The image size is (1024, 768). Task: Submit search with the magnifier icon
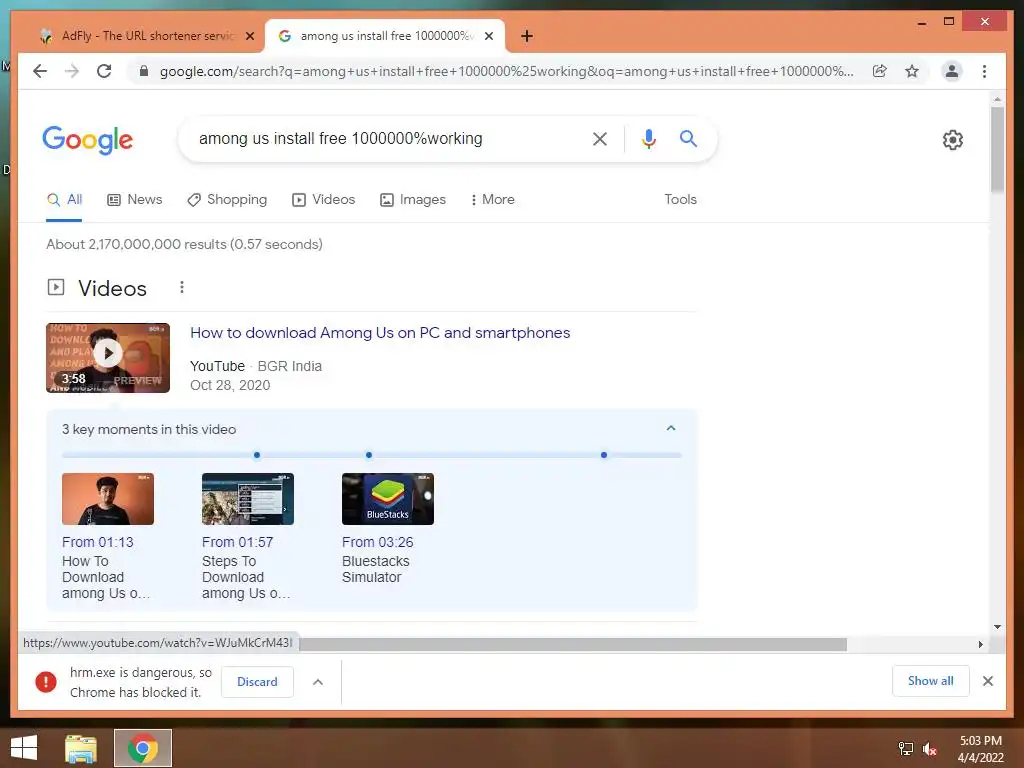point(688,138)
